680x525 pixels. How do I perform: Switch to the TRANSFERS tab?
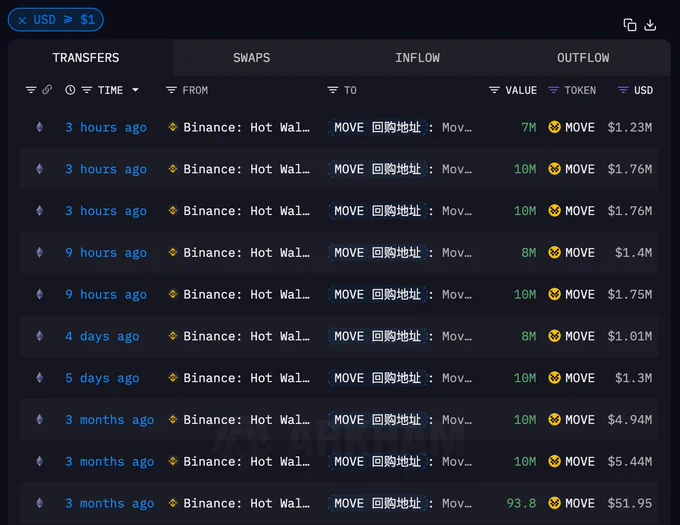coord(86,58)
